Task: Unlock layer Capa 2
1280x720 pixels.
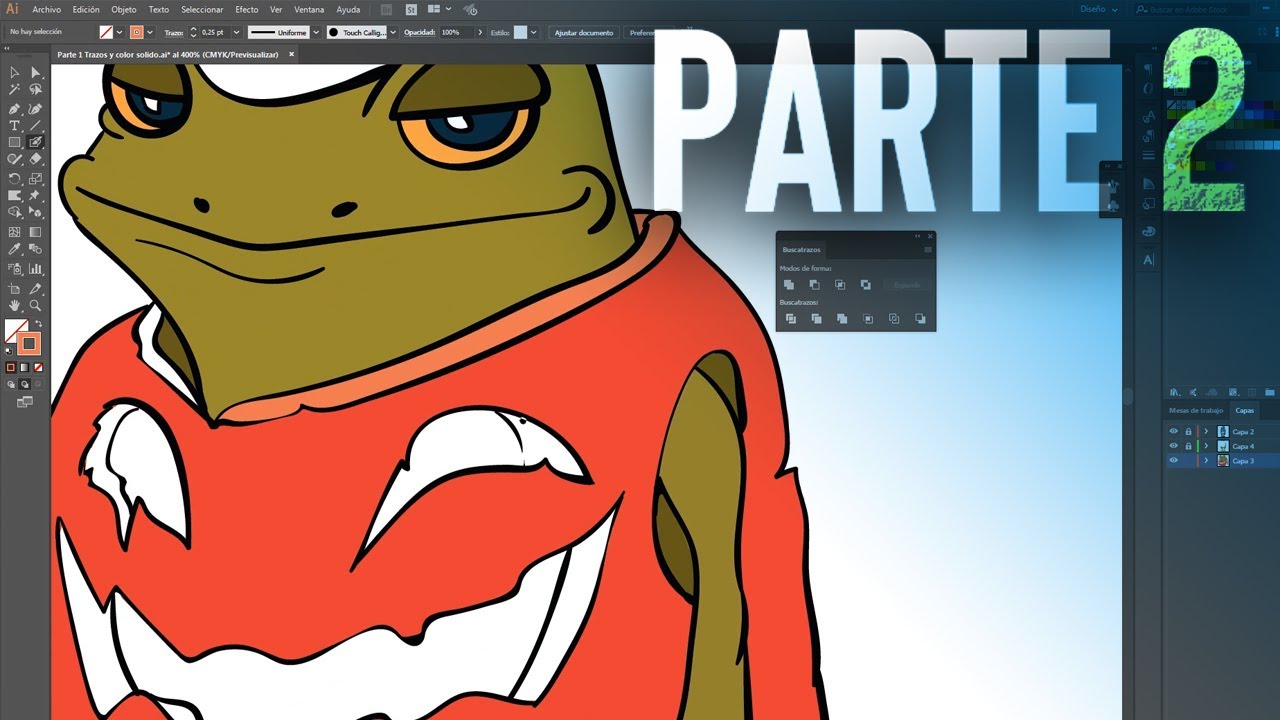Action: pos(1188,431)
